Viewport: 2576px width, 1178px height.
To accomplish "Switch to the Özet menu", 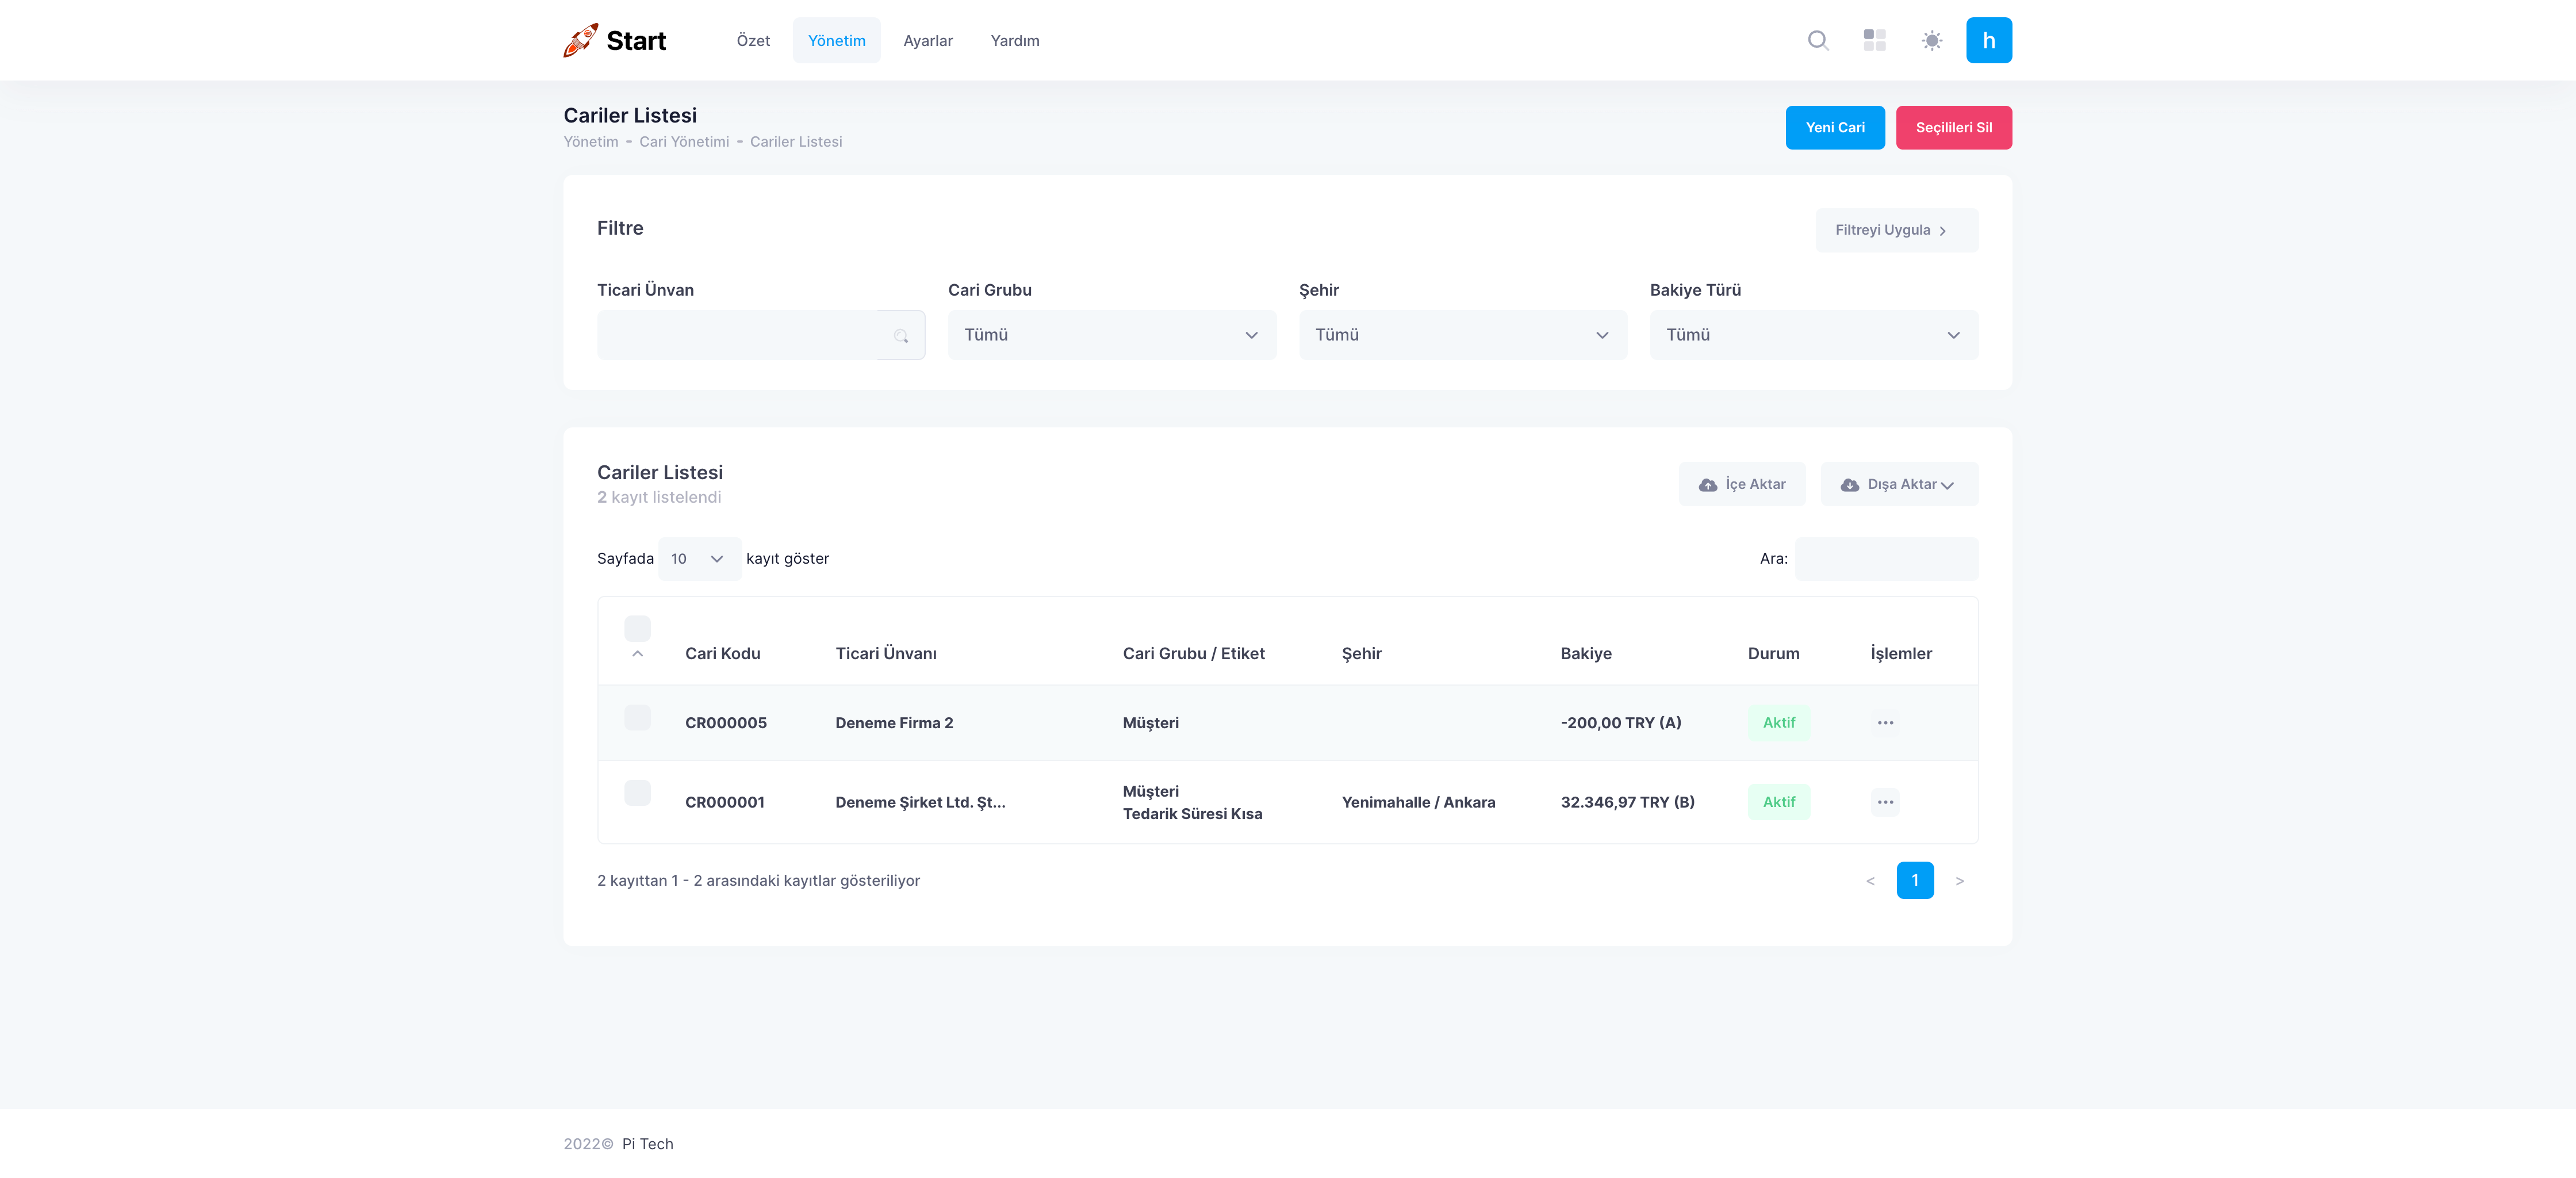I will coord(753,41).
